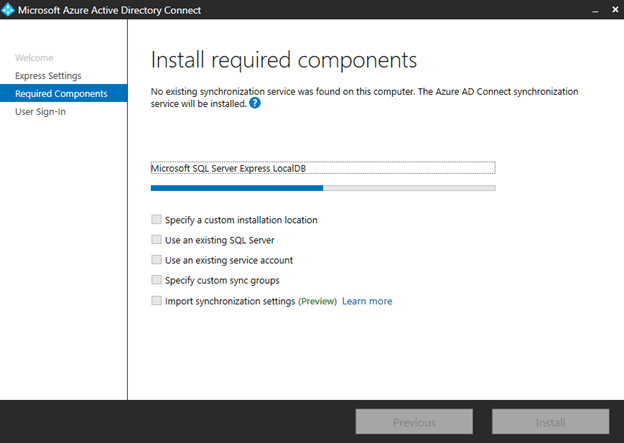Image resolution: width=624 pixels, height=443 pixels.
Task: Check Use an existing SQL Server
Action: pos(155,240)
